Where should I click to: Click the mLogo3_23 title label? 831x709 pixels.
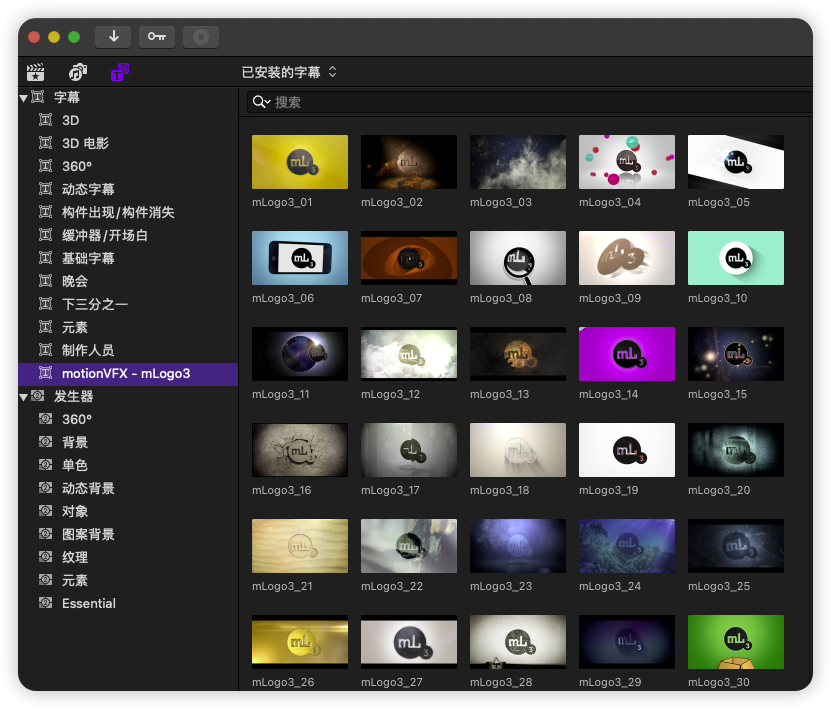point(501,586)
